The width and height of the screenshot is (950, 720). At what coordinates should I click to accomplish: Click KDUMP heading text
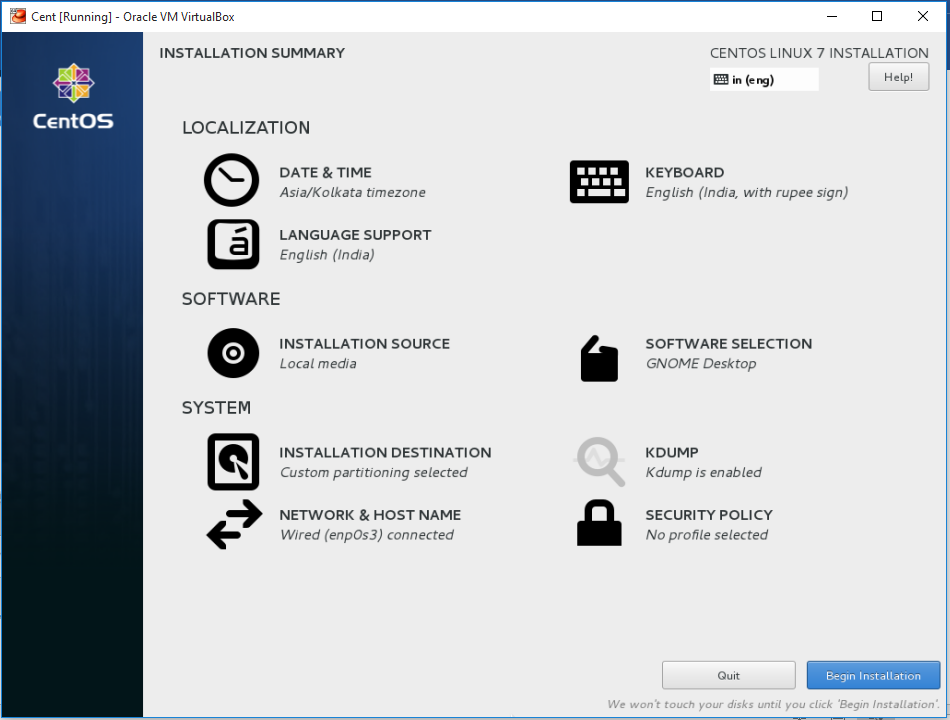672,453
